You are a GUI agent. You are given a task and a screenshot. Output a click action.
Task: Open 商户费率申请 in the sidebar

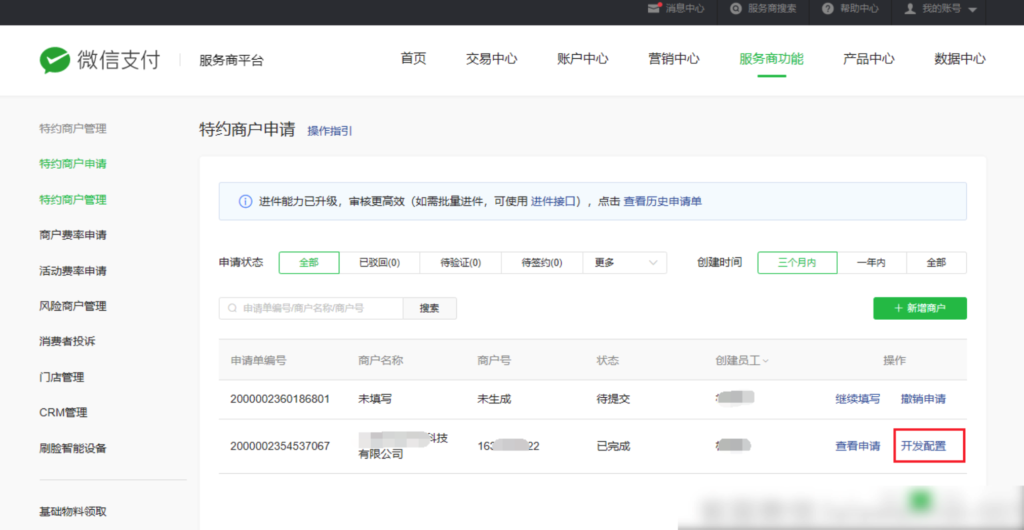pos(73,235)
